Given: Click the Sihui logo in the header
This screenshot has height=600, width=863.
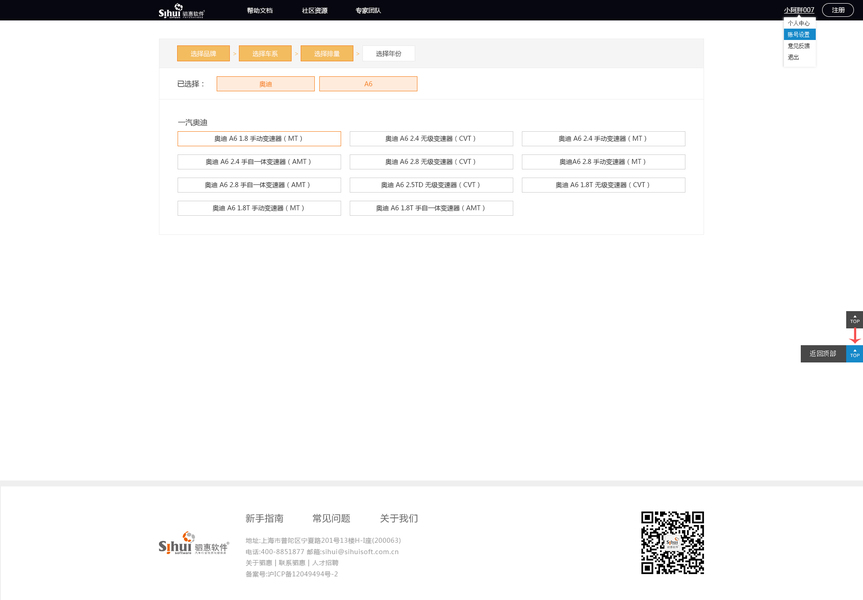Looking at the screenshot, I should [x=182, y=10].
